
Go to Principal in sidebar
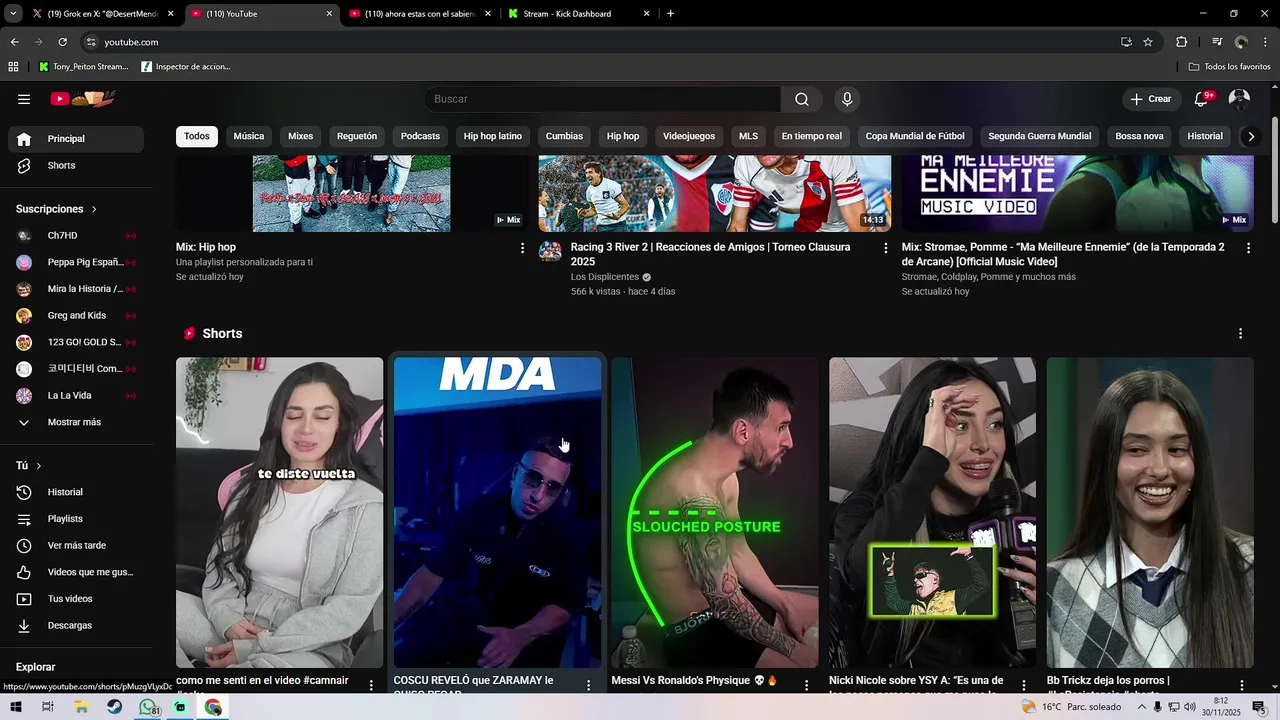[x=76, y=139]
